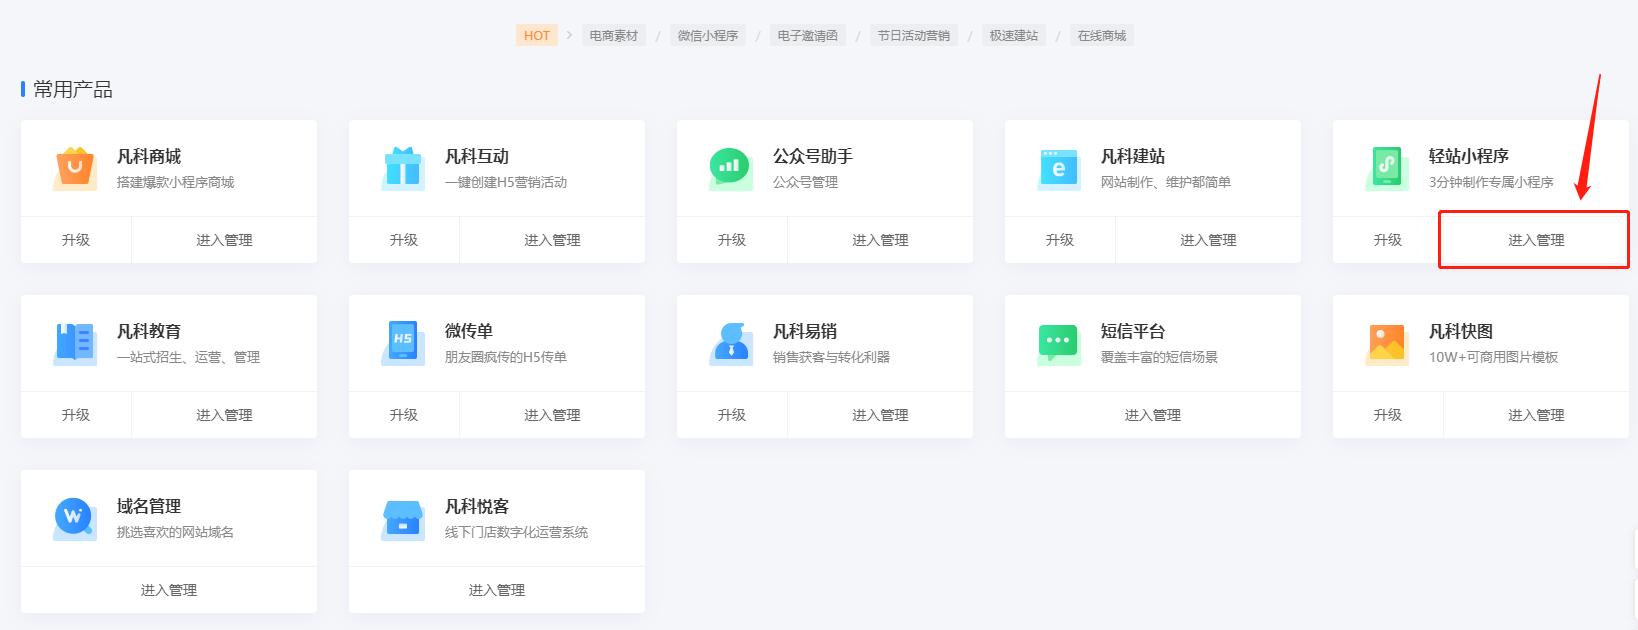Click the 凡科教育 book icon

tap(75, 344)
